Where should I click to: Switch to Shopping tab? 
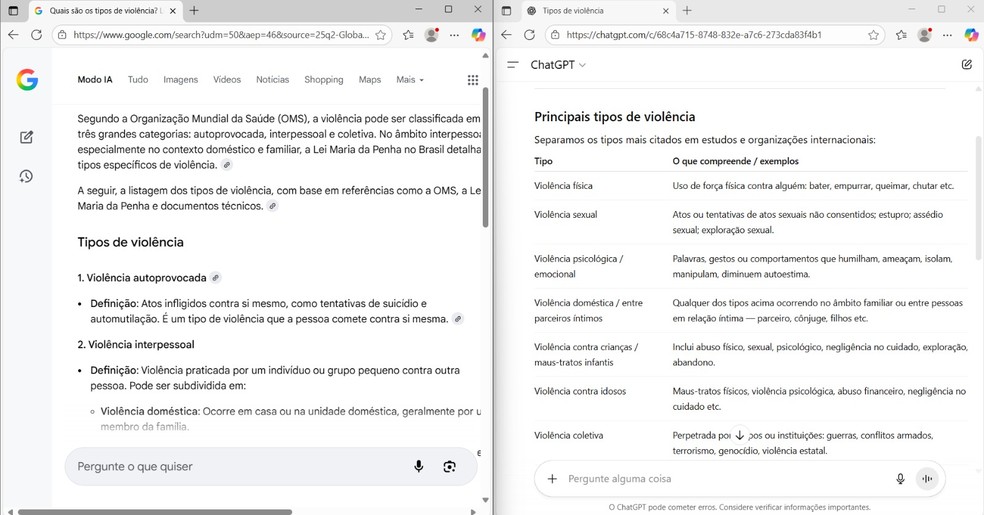(x=324, y=80)
